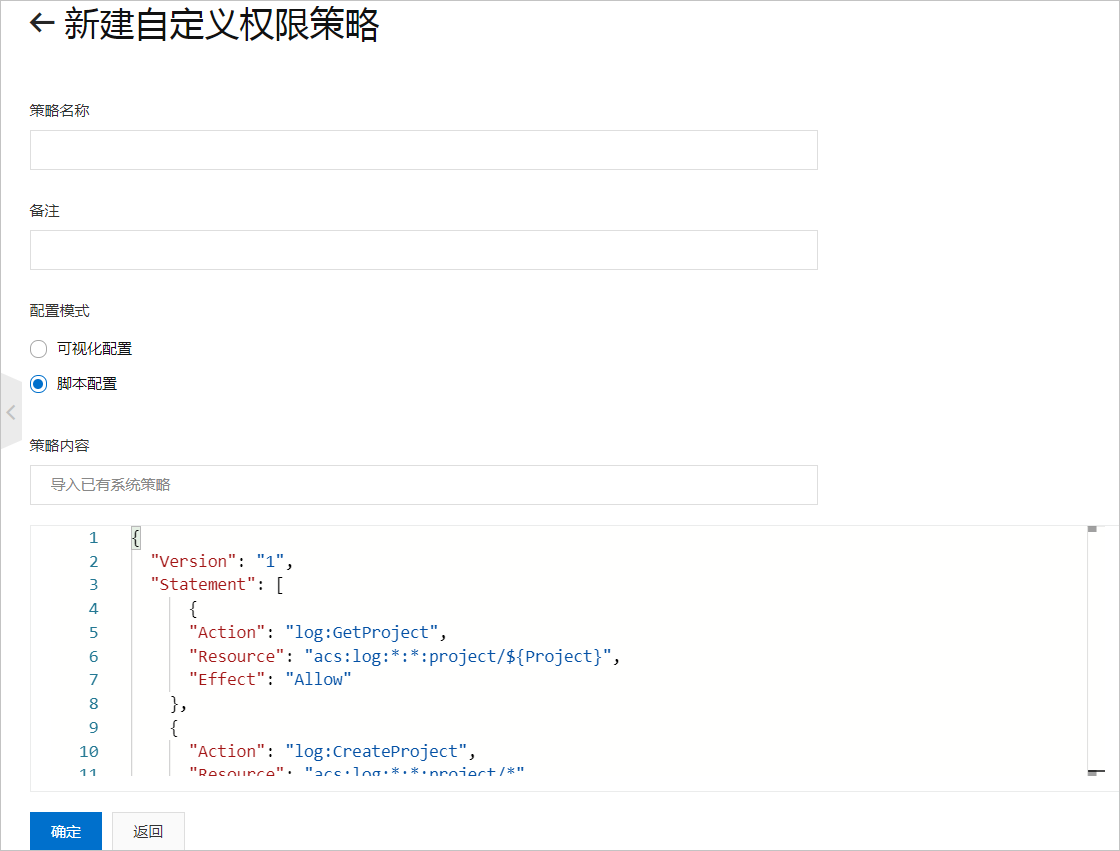Click the "Version" key on line 2
The width and height of the screenshot is (1120, 851).
[194, 561]
